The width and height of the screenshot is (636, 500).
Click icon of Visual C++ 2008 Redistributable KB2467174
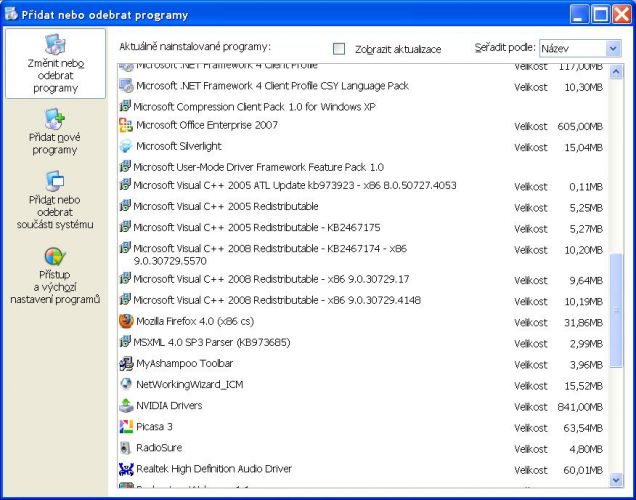click(x=125, y=248)
